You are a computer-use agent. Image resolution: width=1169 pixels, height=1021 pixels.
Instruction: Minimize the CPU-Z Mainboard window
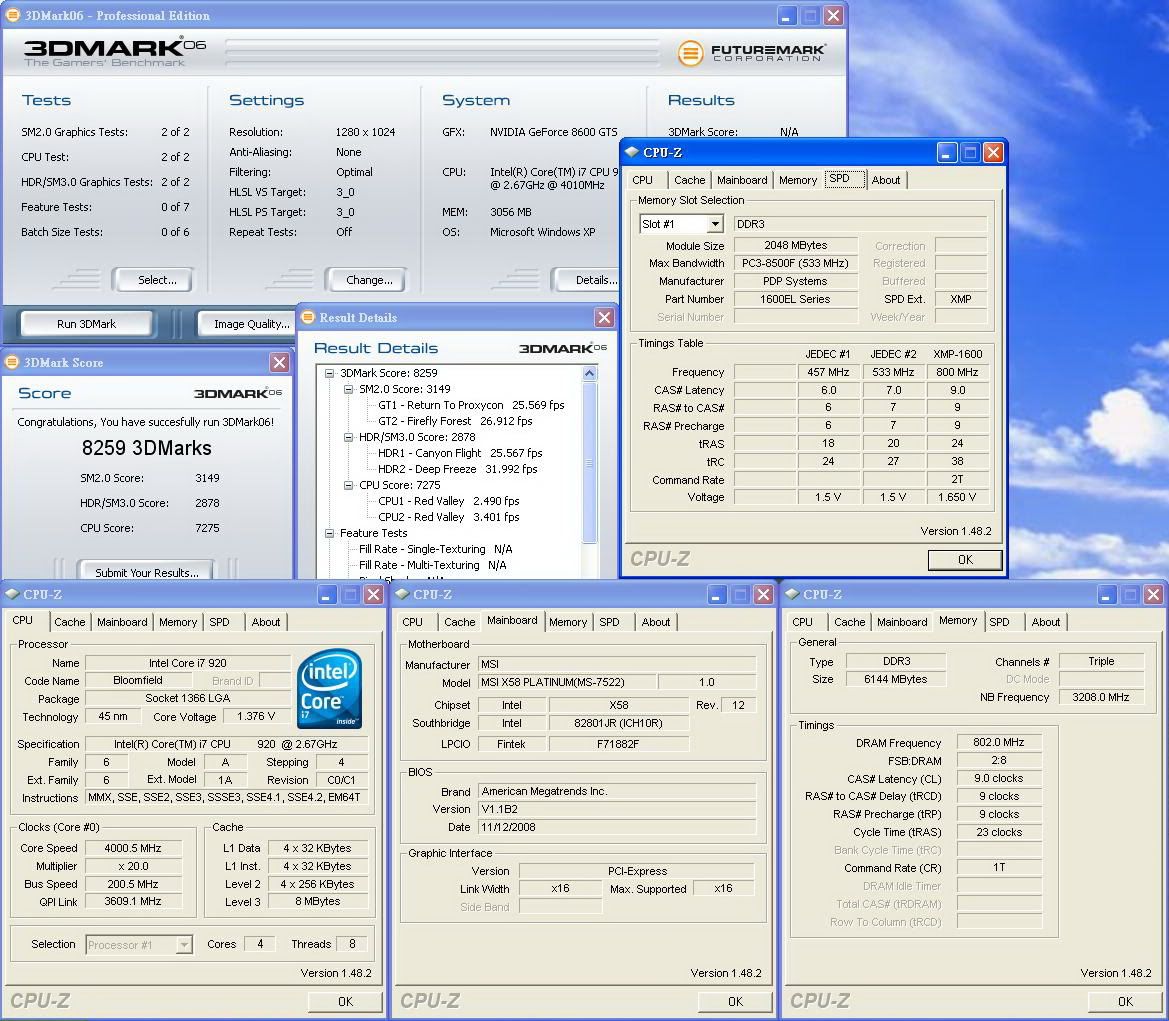(x=716, y=594)
